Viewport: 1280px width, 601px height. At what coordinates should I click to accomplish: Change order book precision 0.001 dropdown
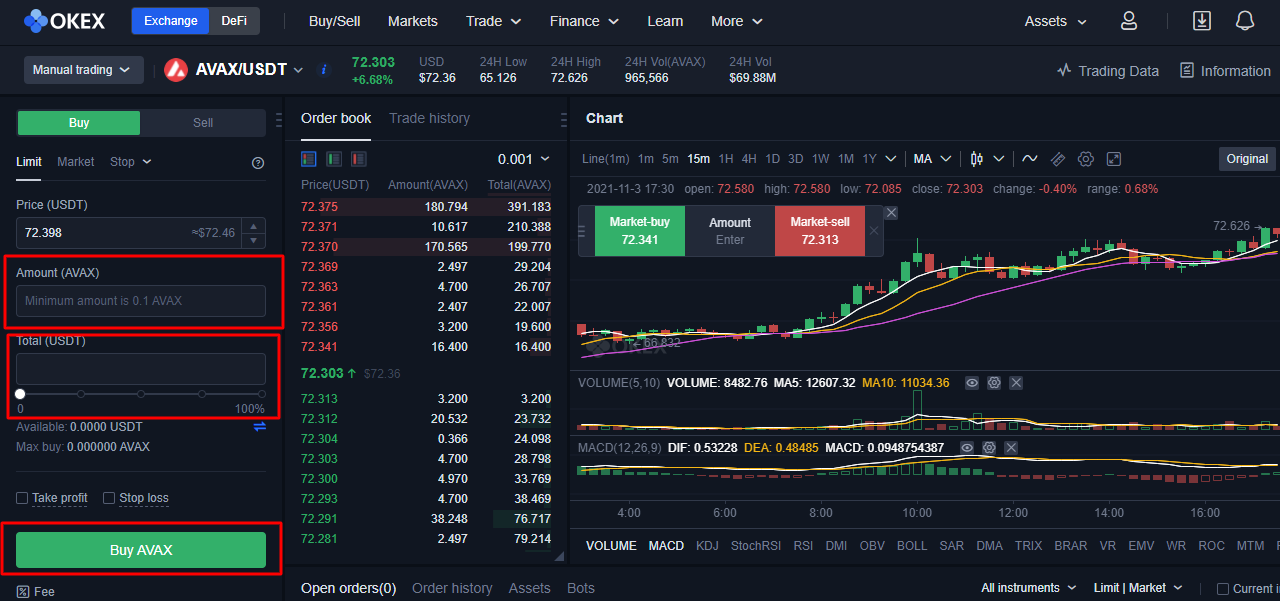click(524, 159)
